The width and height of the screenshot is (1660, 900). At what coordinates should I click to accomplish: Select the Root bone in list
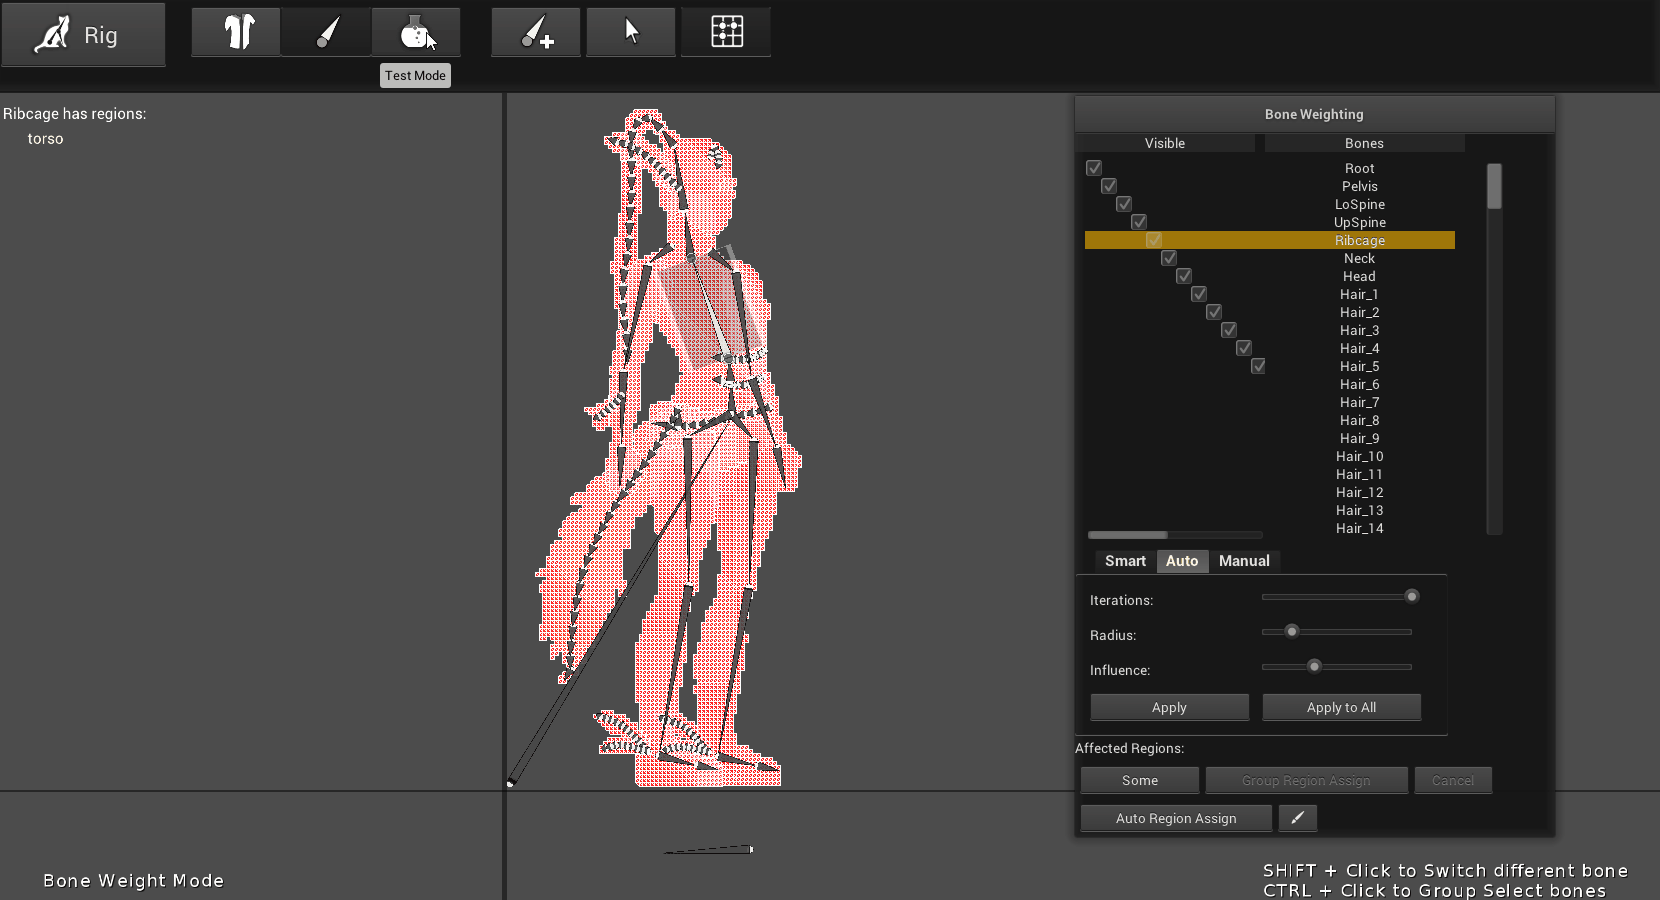point(1360,168)
